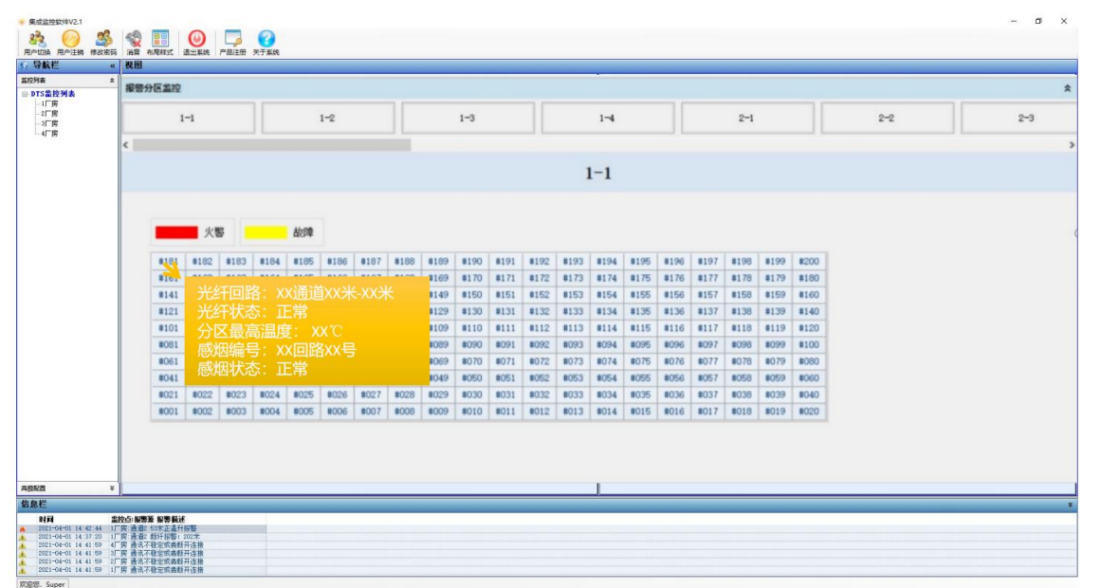Expand the 高级配置 panel at sidebar bottom
The width and height of the screenshot is (1100, 588).
111,487
